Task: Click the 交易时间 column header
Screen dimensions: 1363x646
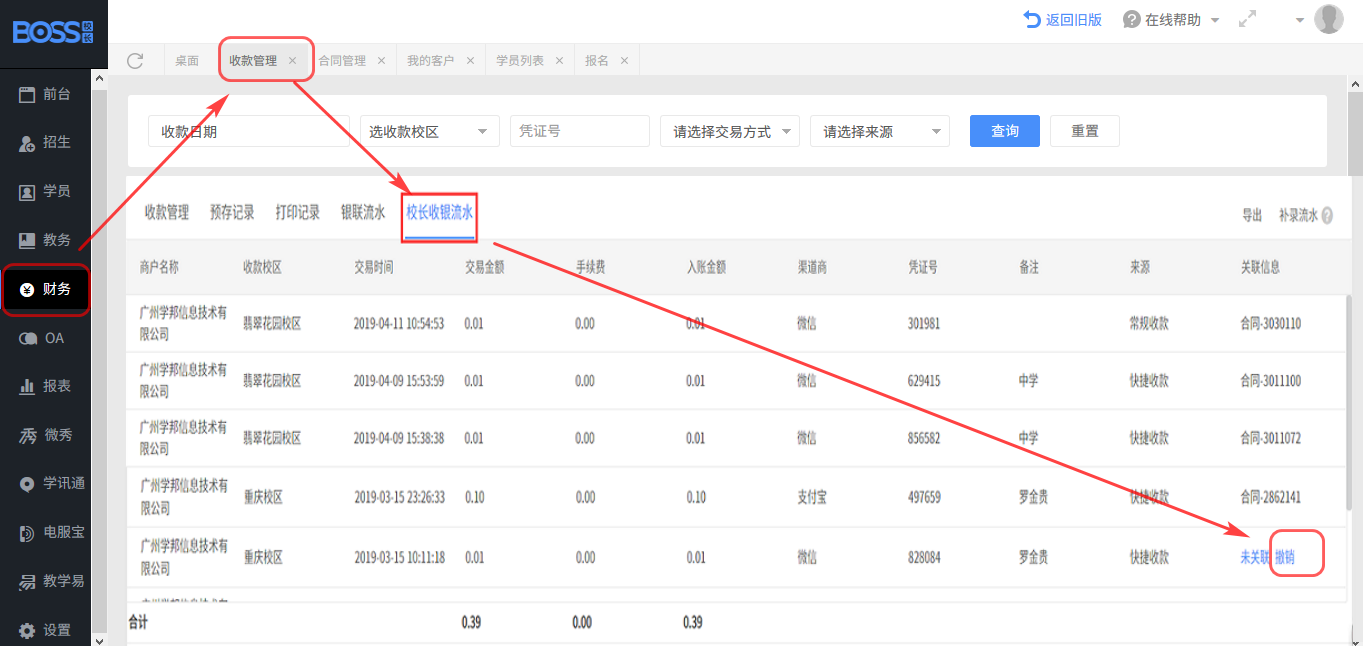Action: coord(373,267)
